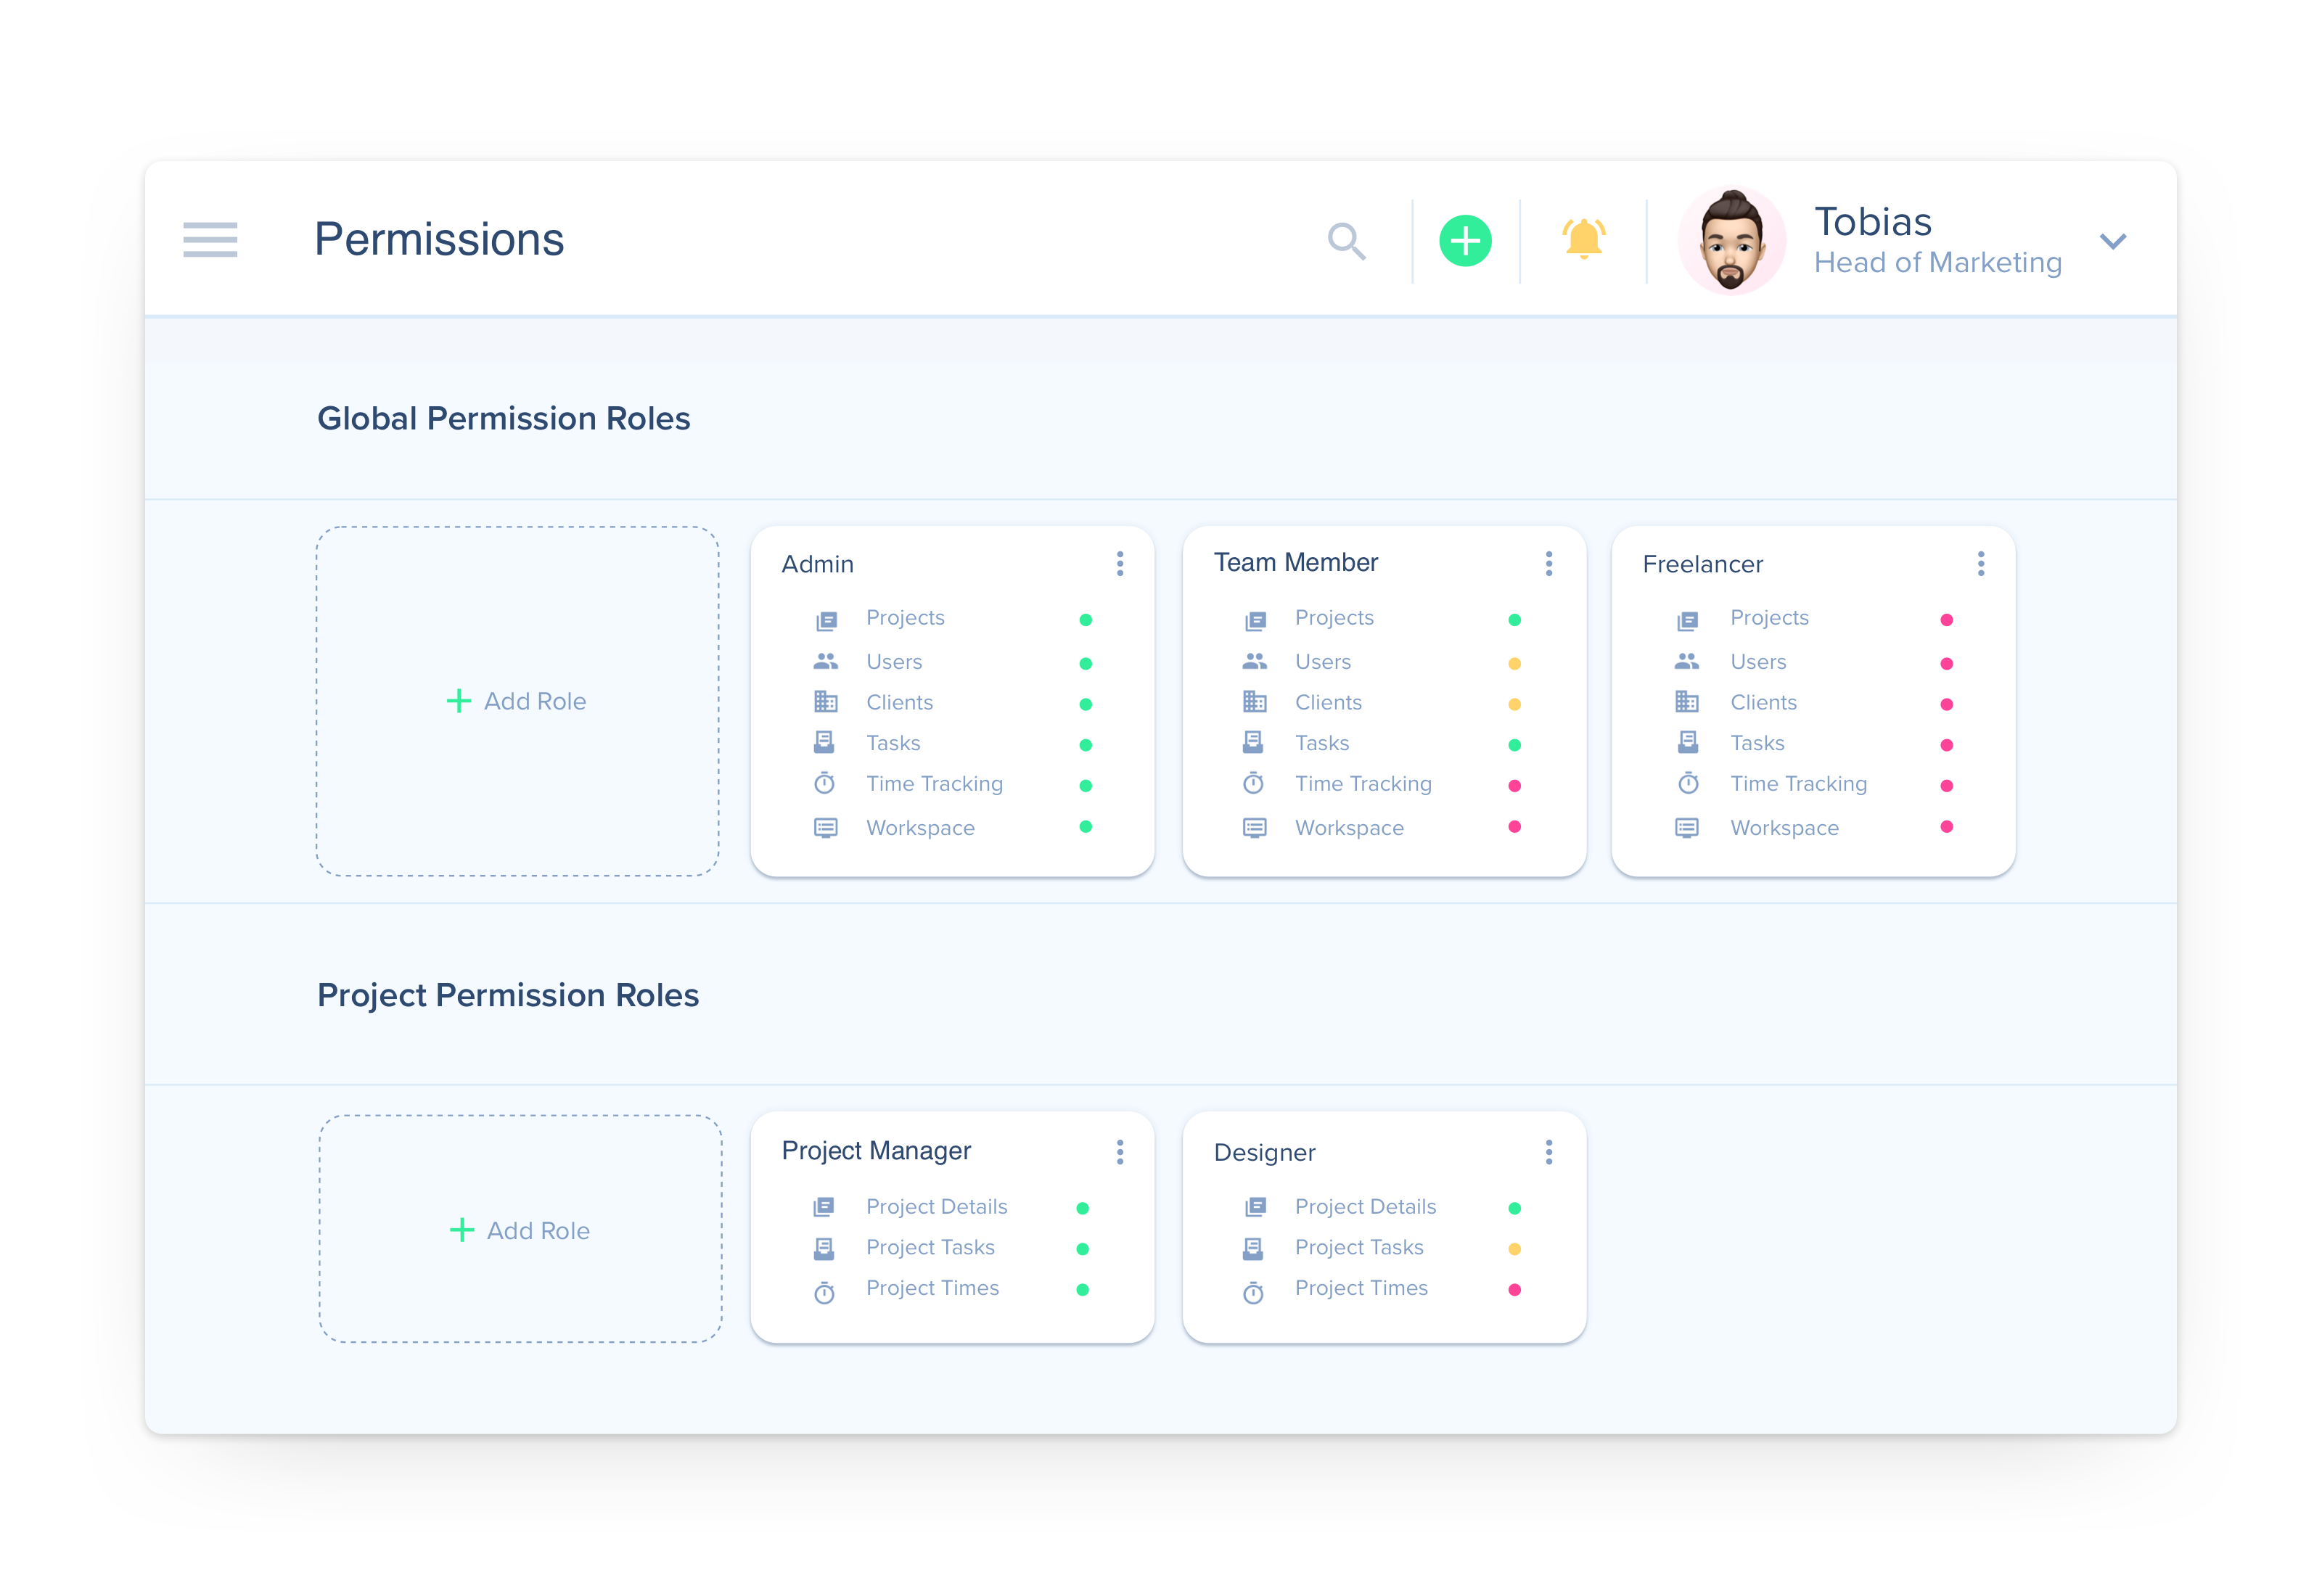Click the Users icon in Freelancer card
This screenshot has height=1596, width=2322.
pyautogui.click(x=1687, y=661)
